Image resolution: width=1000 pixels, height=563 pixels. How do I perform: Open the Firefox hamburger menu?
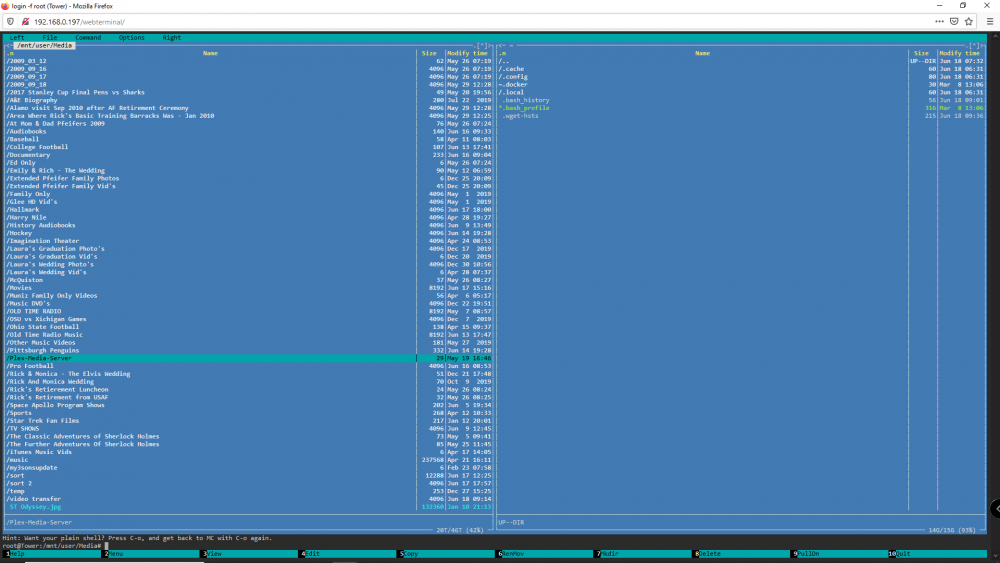click(990, 21)
